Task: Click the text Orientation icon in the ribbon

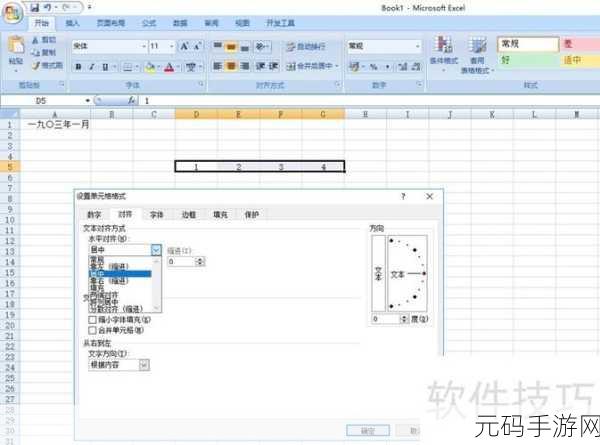Action: coord(262,46)
